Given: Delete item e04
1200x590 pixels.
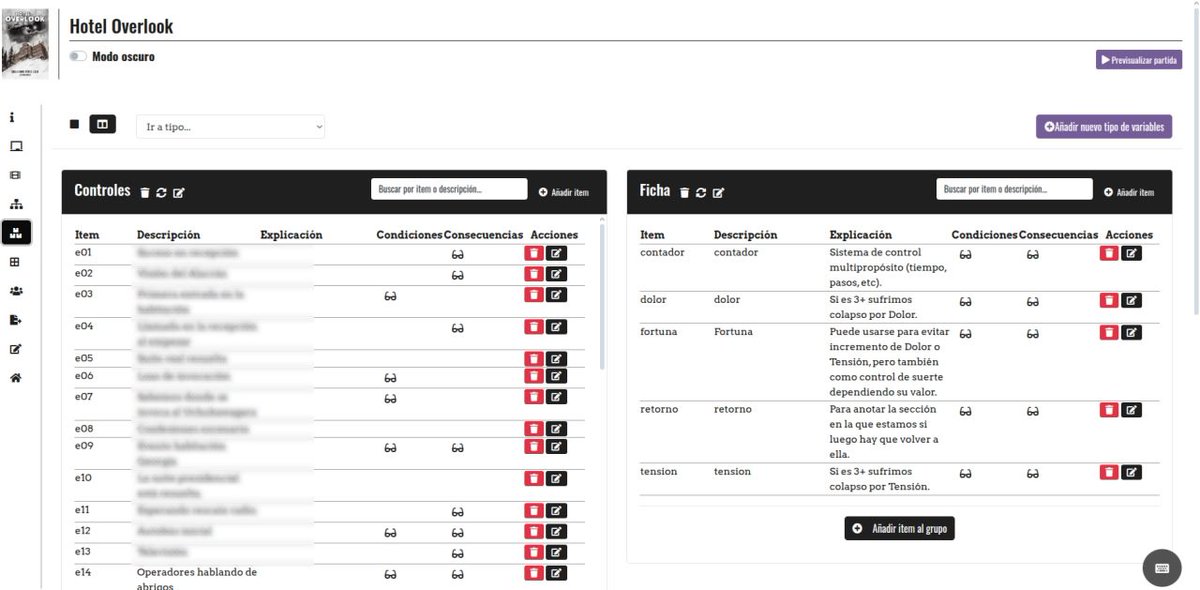Looking at the screenshot, I should click(534, 326).
